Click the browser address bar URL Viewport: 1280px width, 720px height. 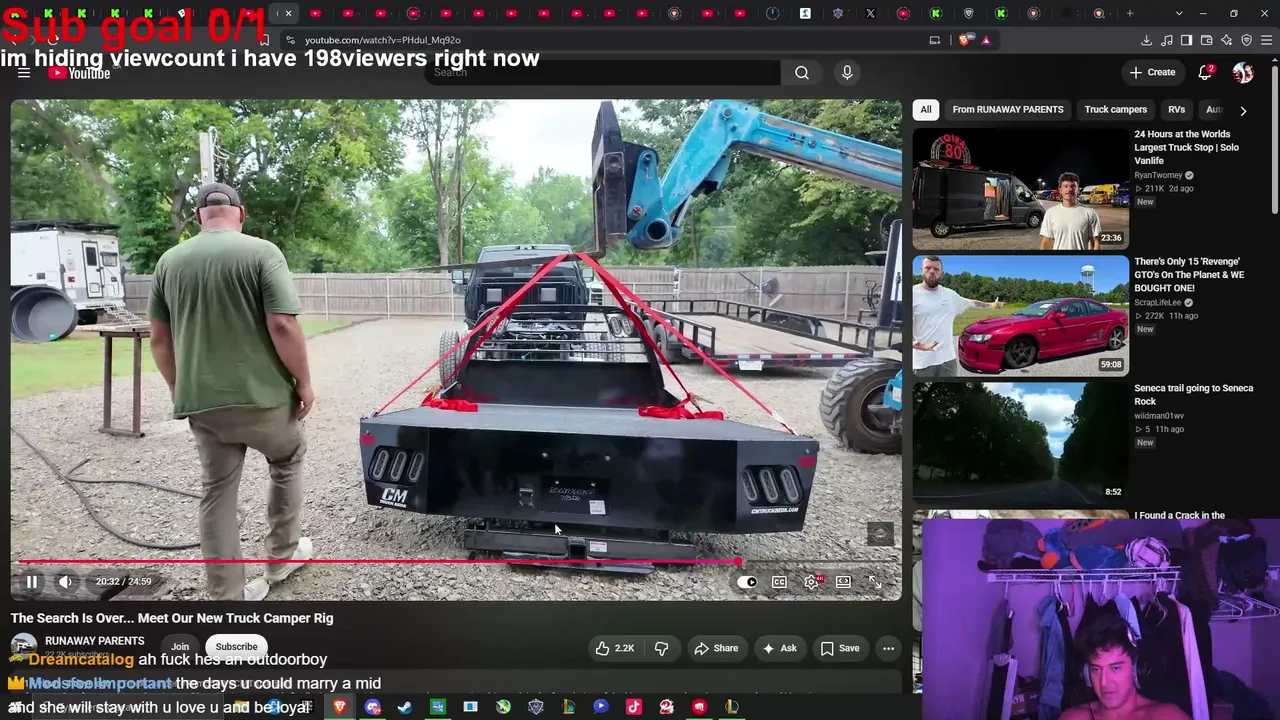(x=383, y=40)
